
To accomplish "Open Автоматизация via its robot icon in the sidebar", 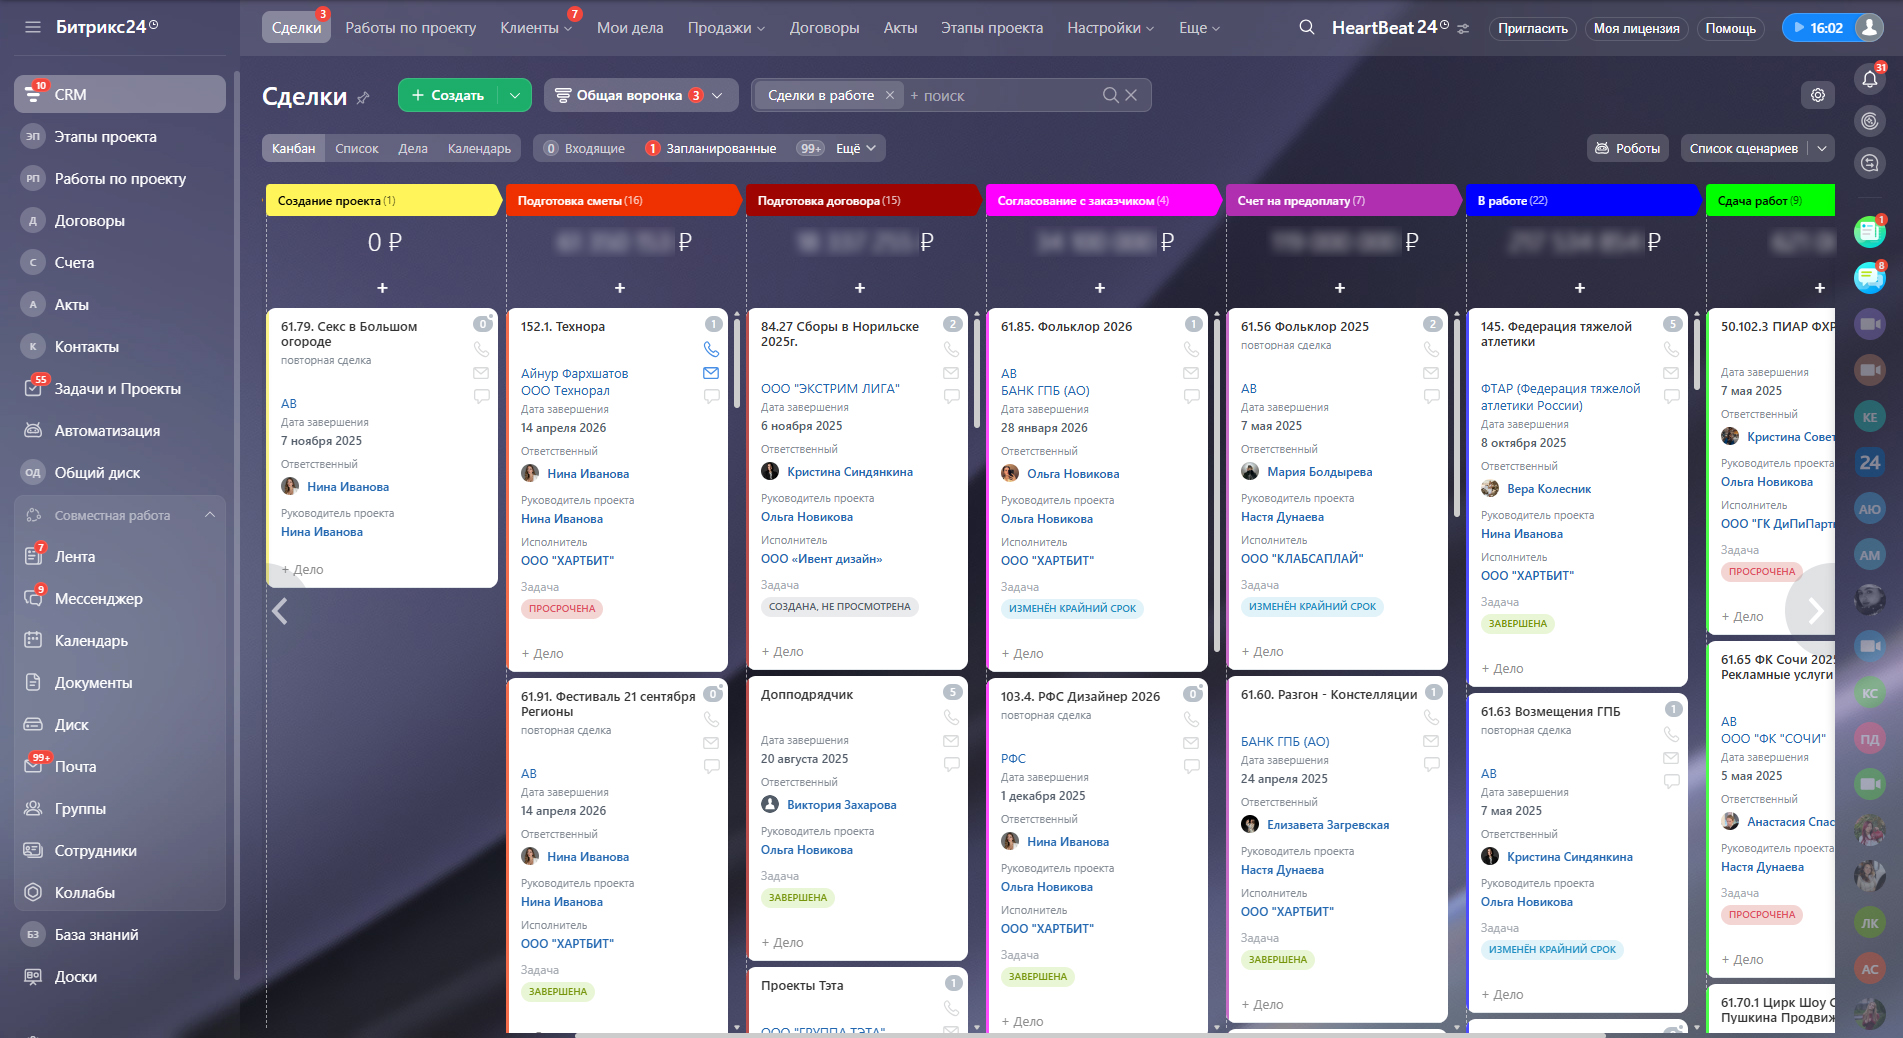I will [x=33, y=431].
